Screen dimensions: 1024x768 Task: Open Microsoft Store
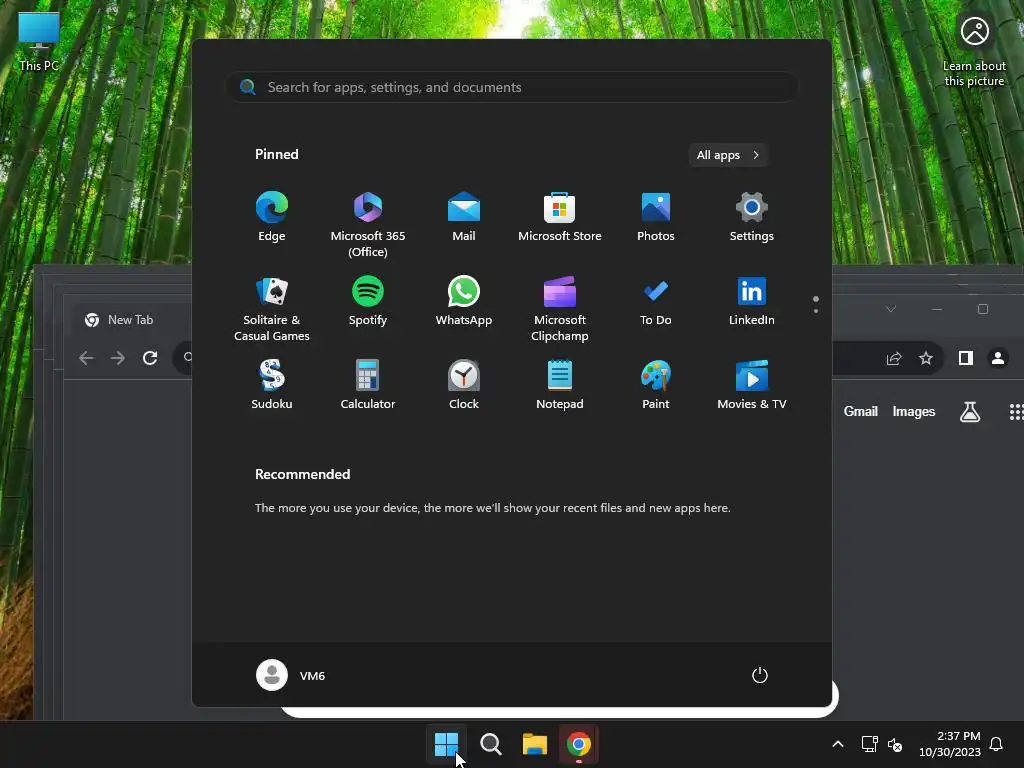click(560, 217)
